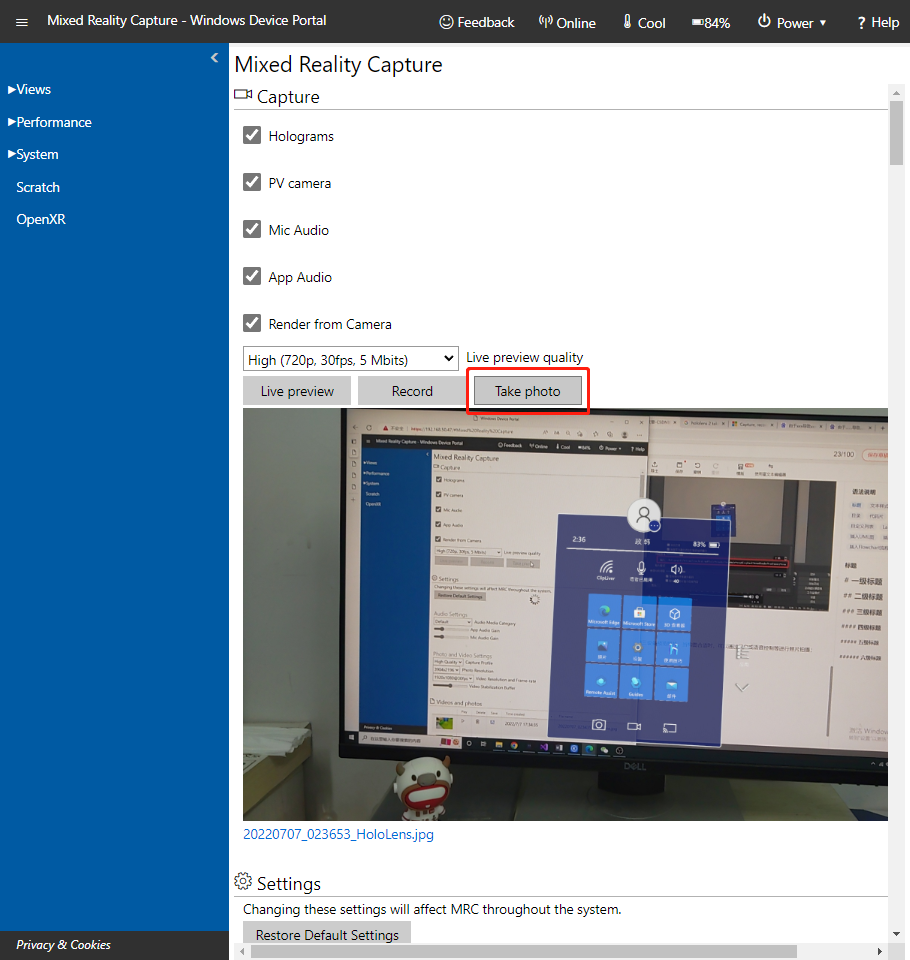The image size is (910, 960).
Task: Open the live preview quality dropdown
Action: click(350, 359)
